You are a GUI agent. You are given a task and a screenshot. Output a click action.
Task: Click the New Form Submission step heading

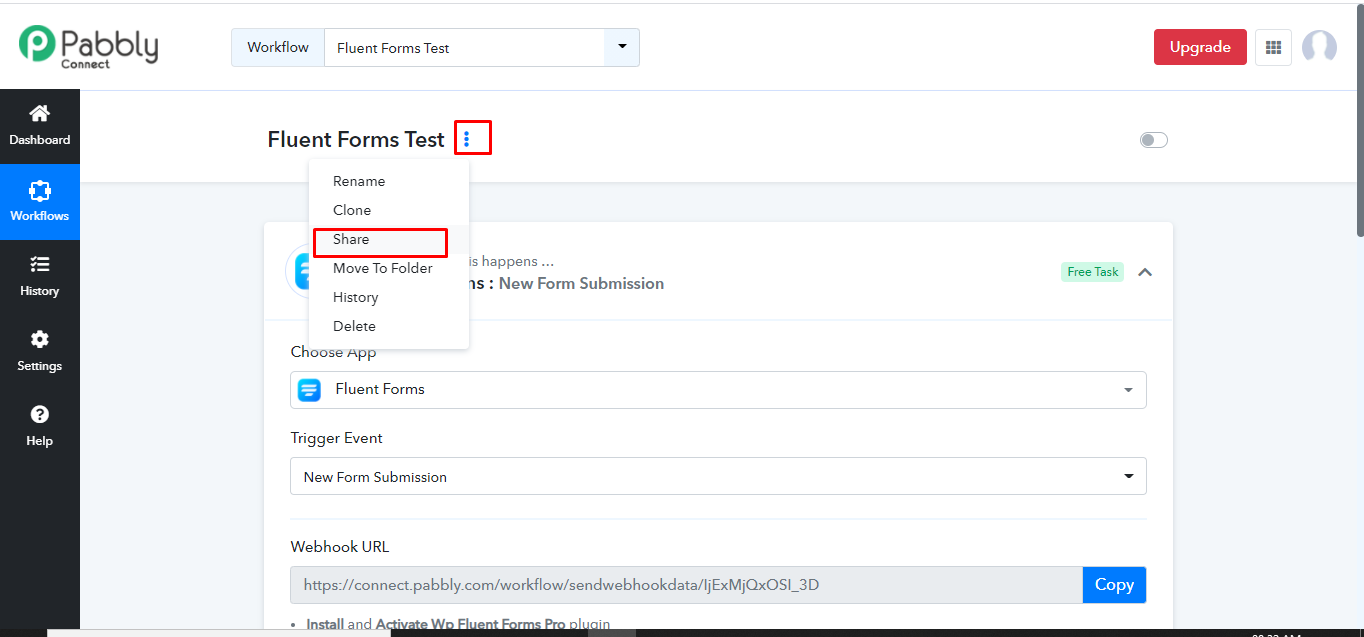click(581, 284)
